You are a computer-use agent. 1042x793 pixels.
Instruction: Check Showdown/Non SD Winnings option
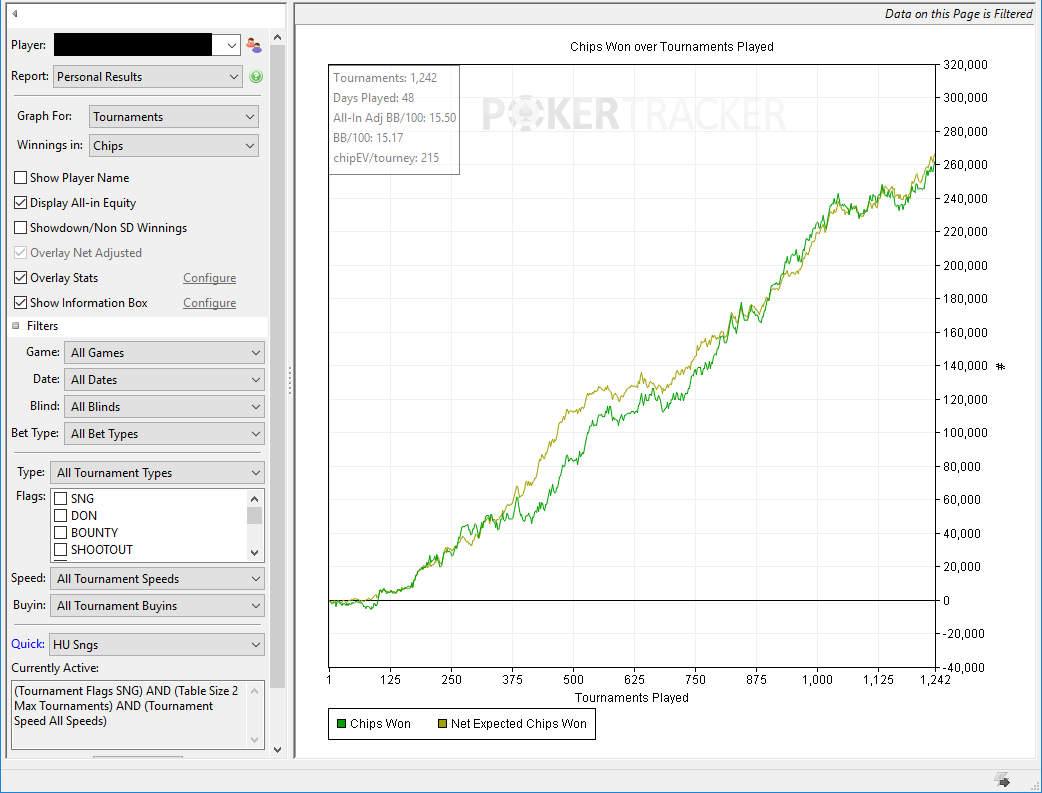pyautogui.click(x=21, y=227)
